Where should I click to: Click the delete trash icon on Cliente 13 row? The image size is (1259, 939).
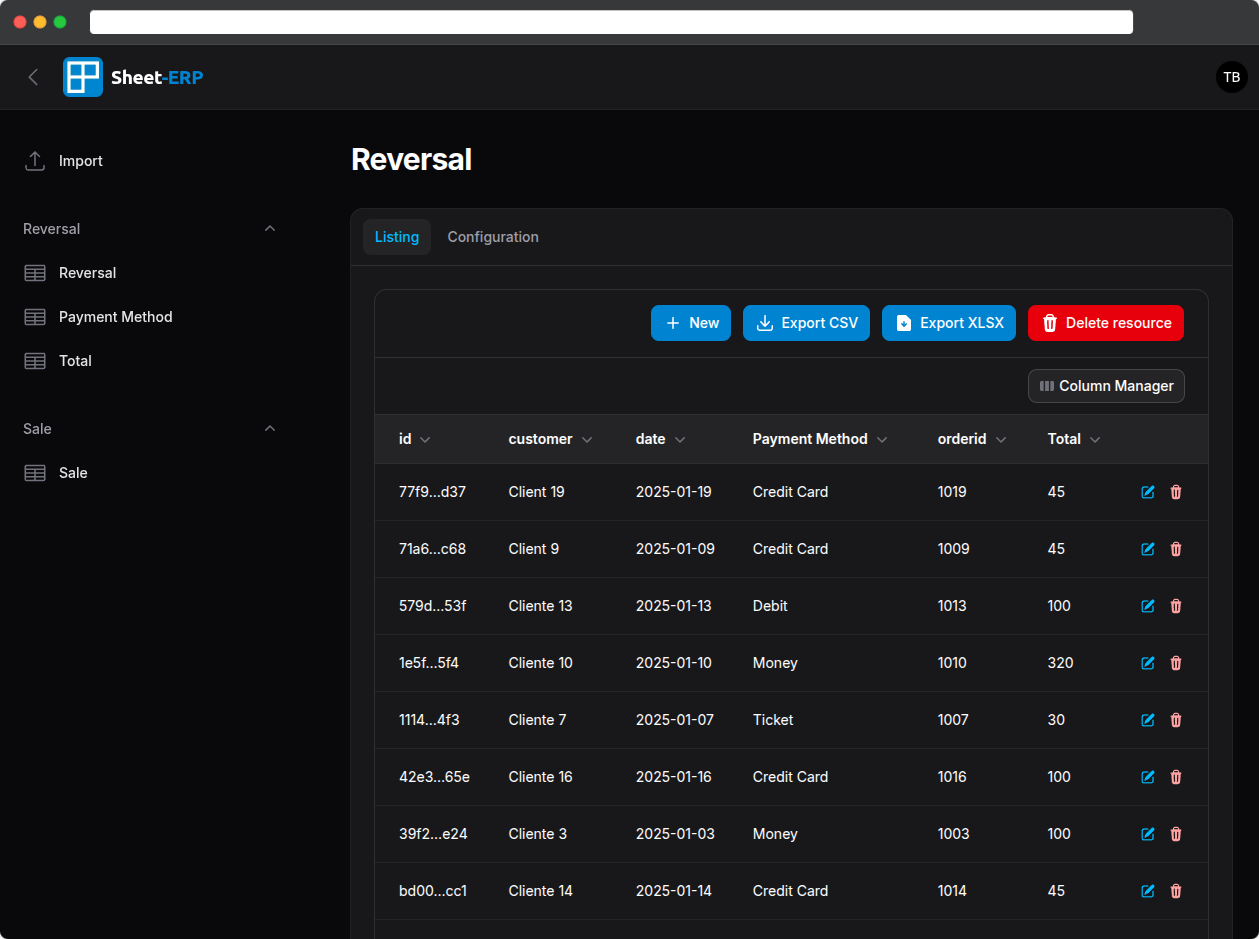point(1176,606)
